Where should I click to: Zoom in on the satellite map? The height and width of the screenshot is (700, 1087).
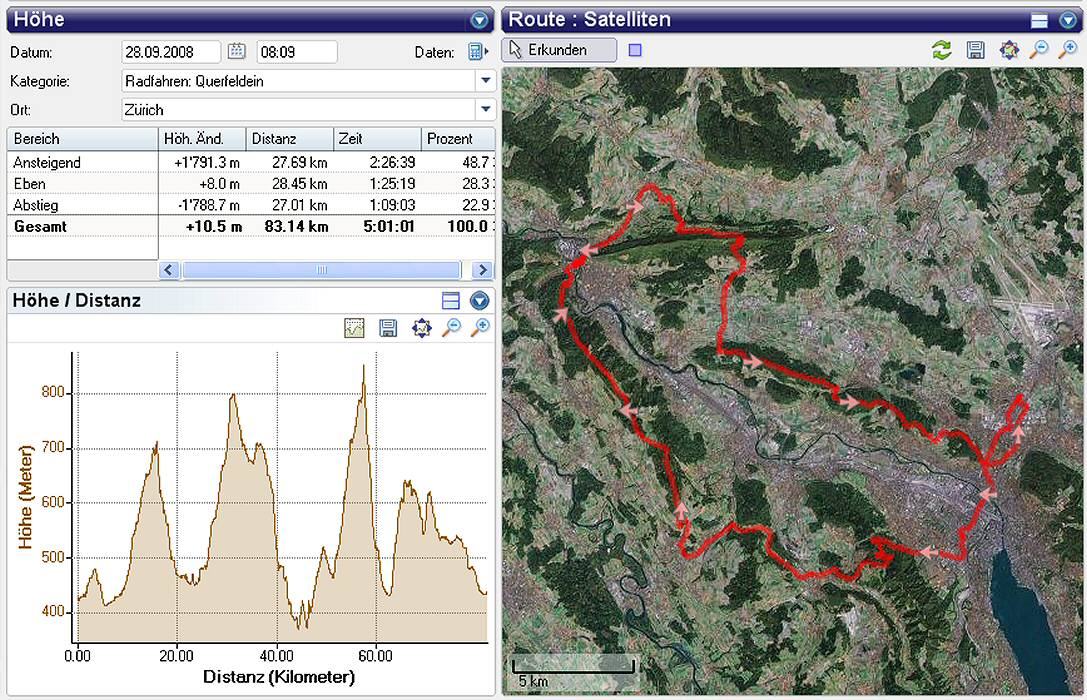1068,50
